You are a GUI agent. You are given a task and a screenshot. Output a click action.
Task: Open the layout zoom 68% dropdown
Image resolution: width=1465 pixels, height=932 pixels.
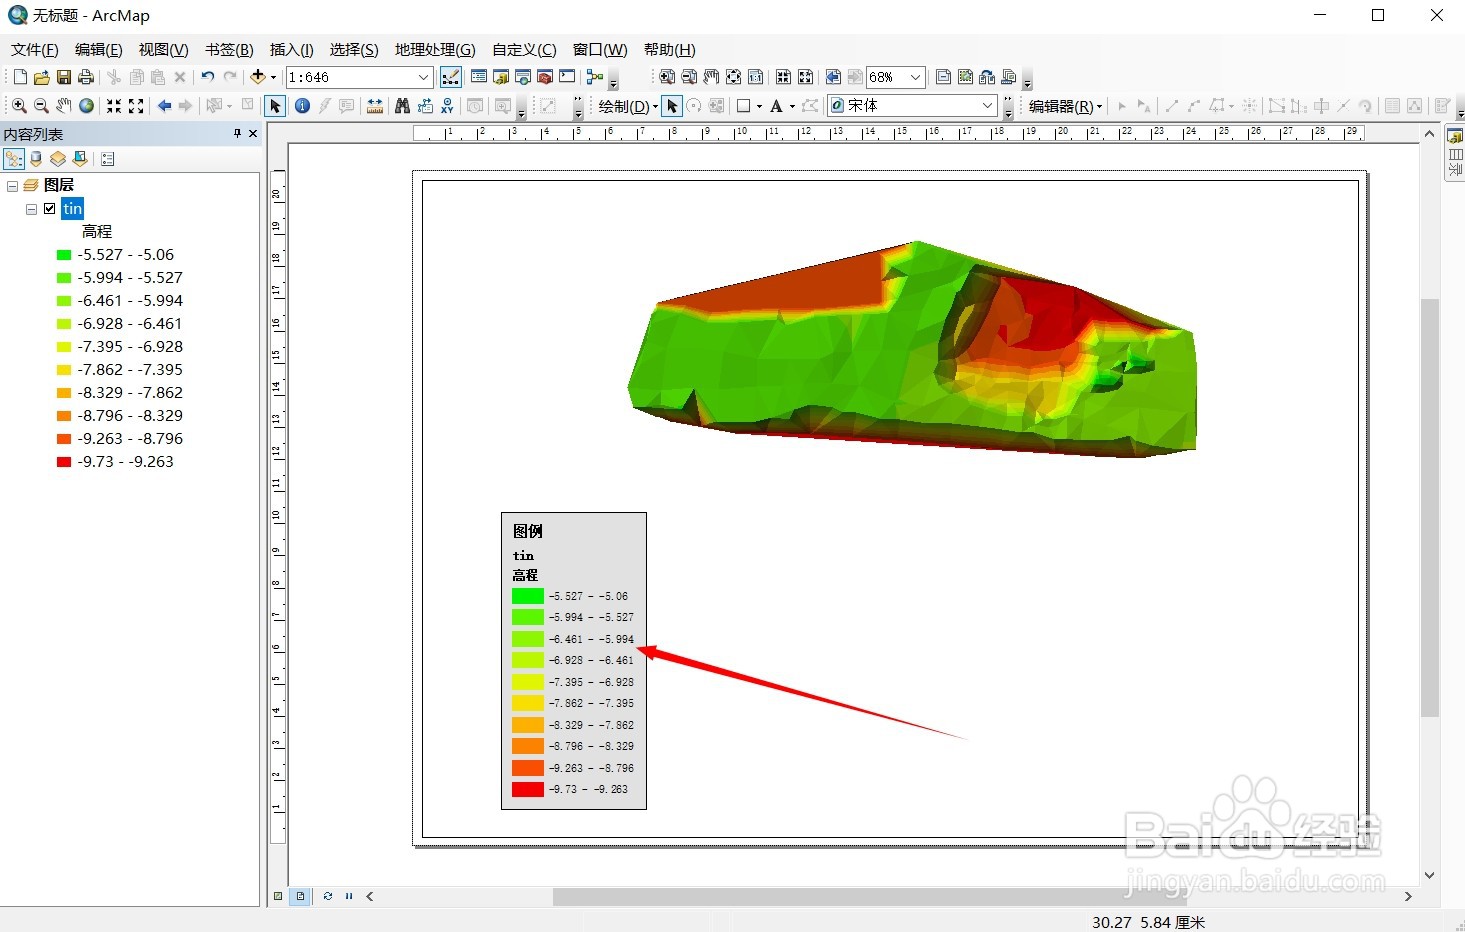(915, 77)
